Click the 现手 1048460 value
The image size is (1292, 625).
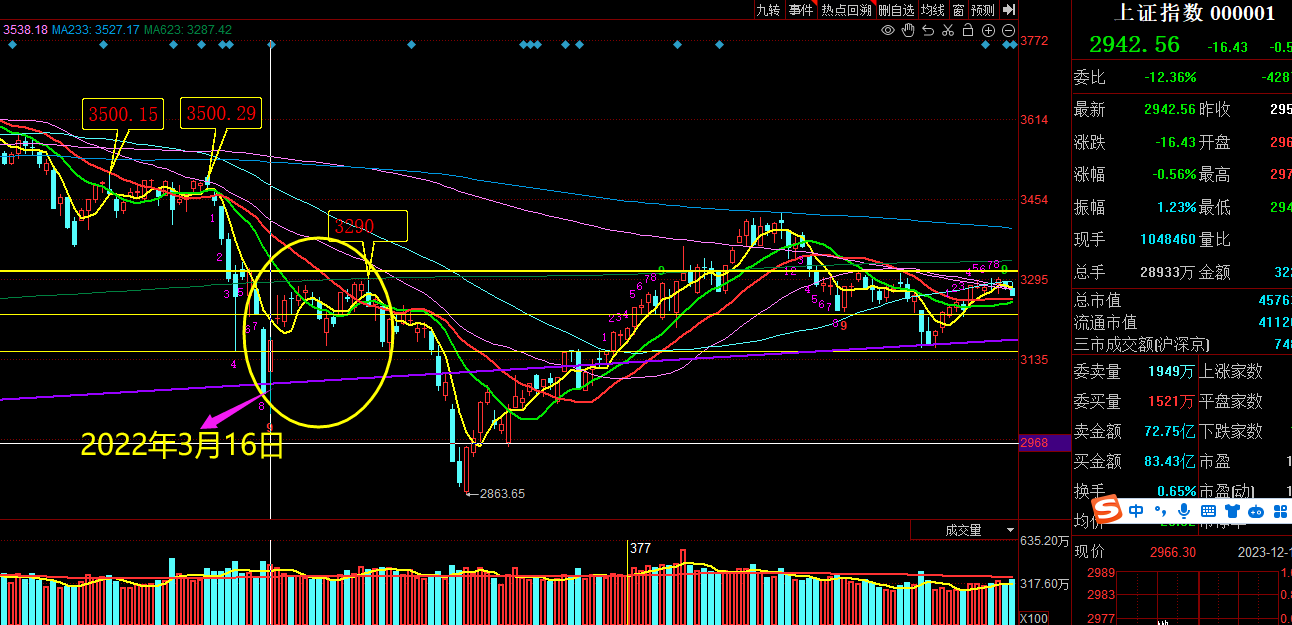pos(1168,239)
